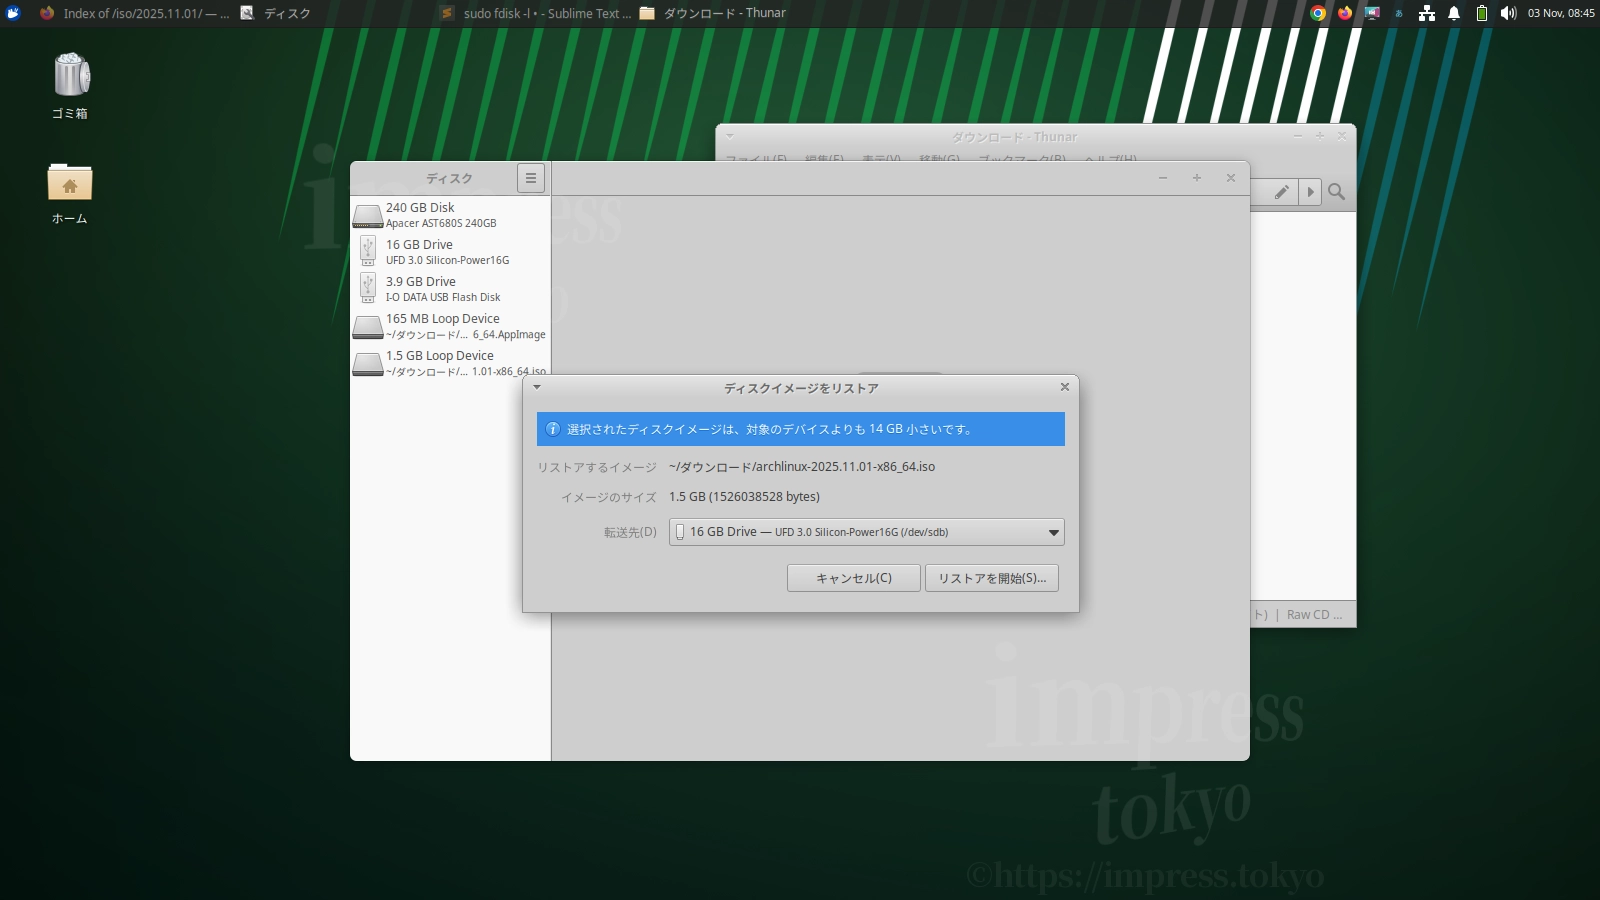Viewport: 1600px width, 900px height.
Task: Click the あ input method indicator
Action: 1399,13
